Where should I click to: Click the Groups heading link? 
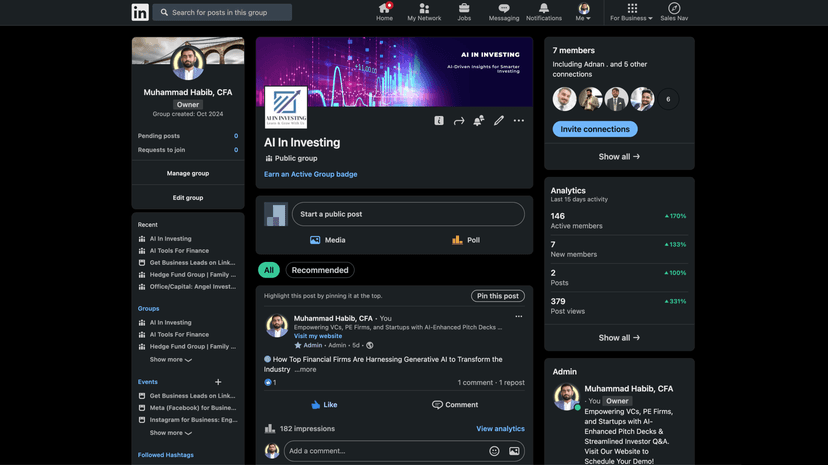click(x=148, y=309)
